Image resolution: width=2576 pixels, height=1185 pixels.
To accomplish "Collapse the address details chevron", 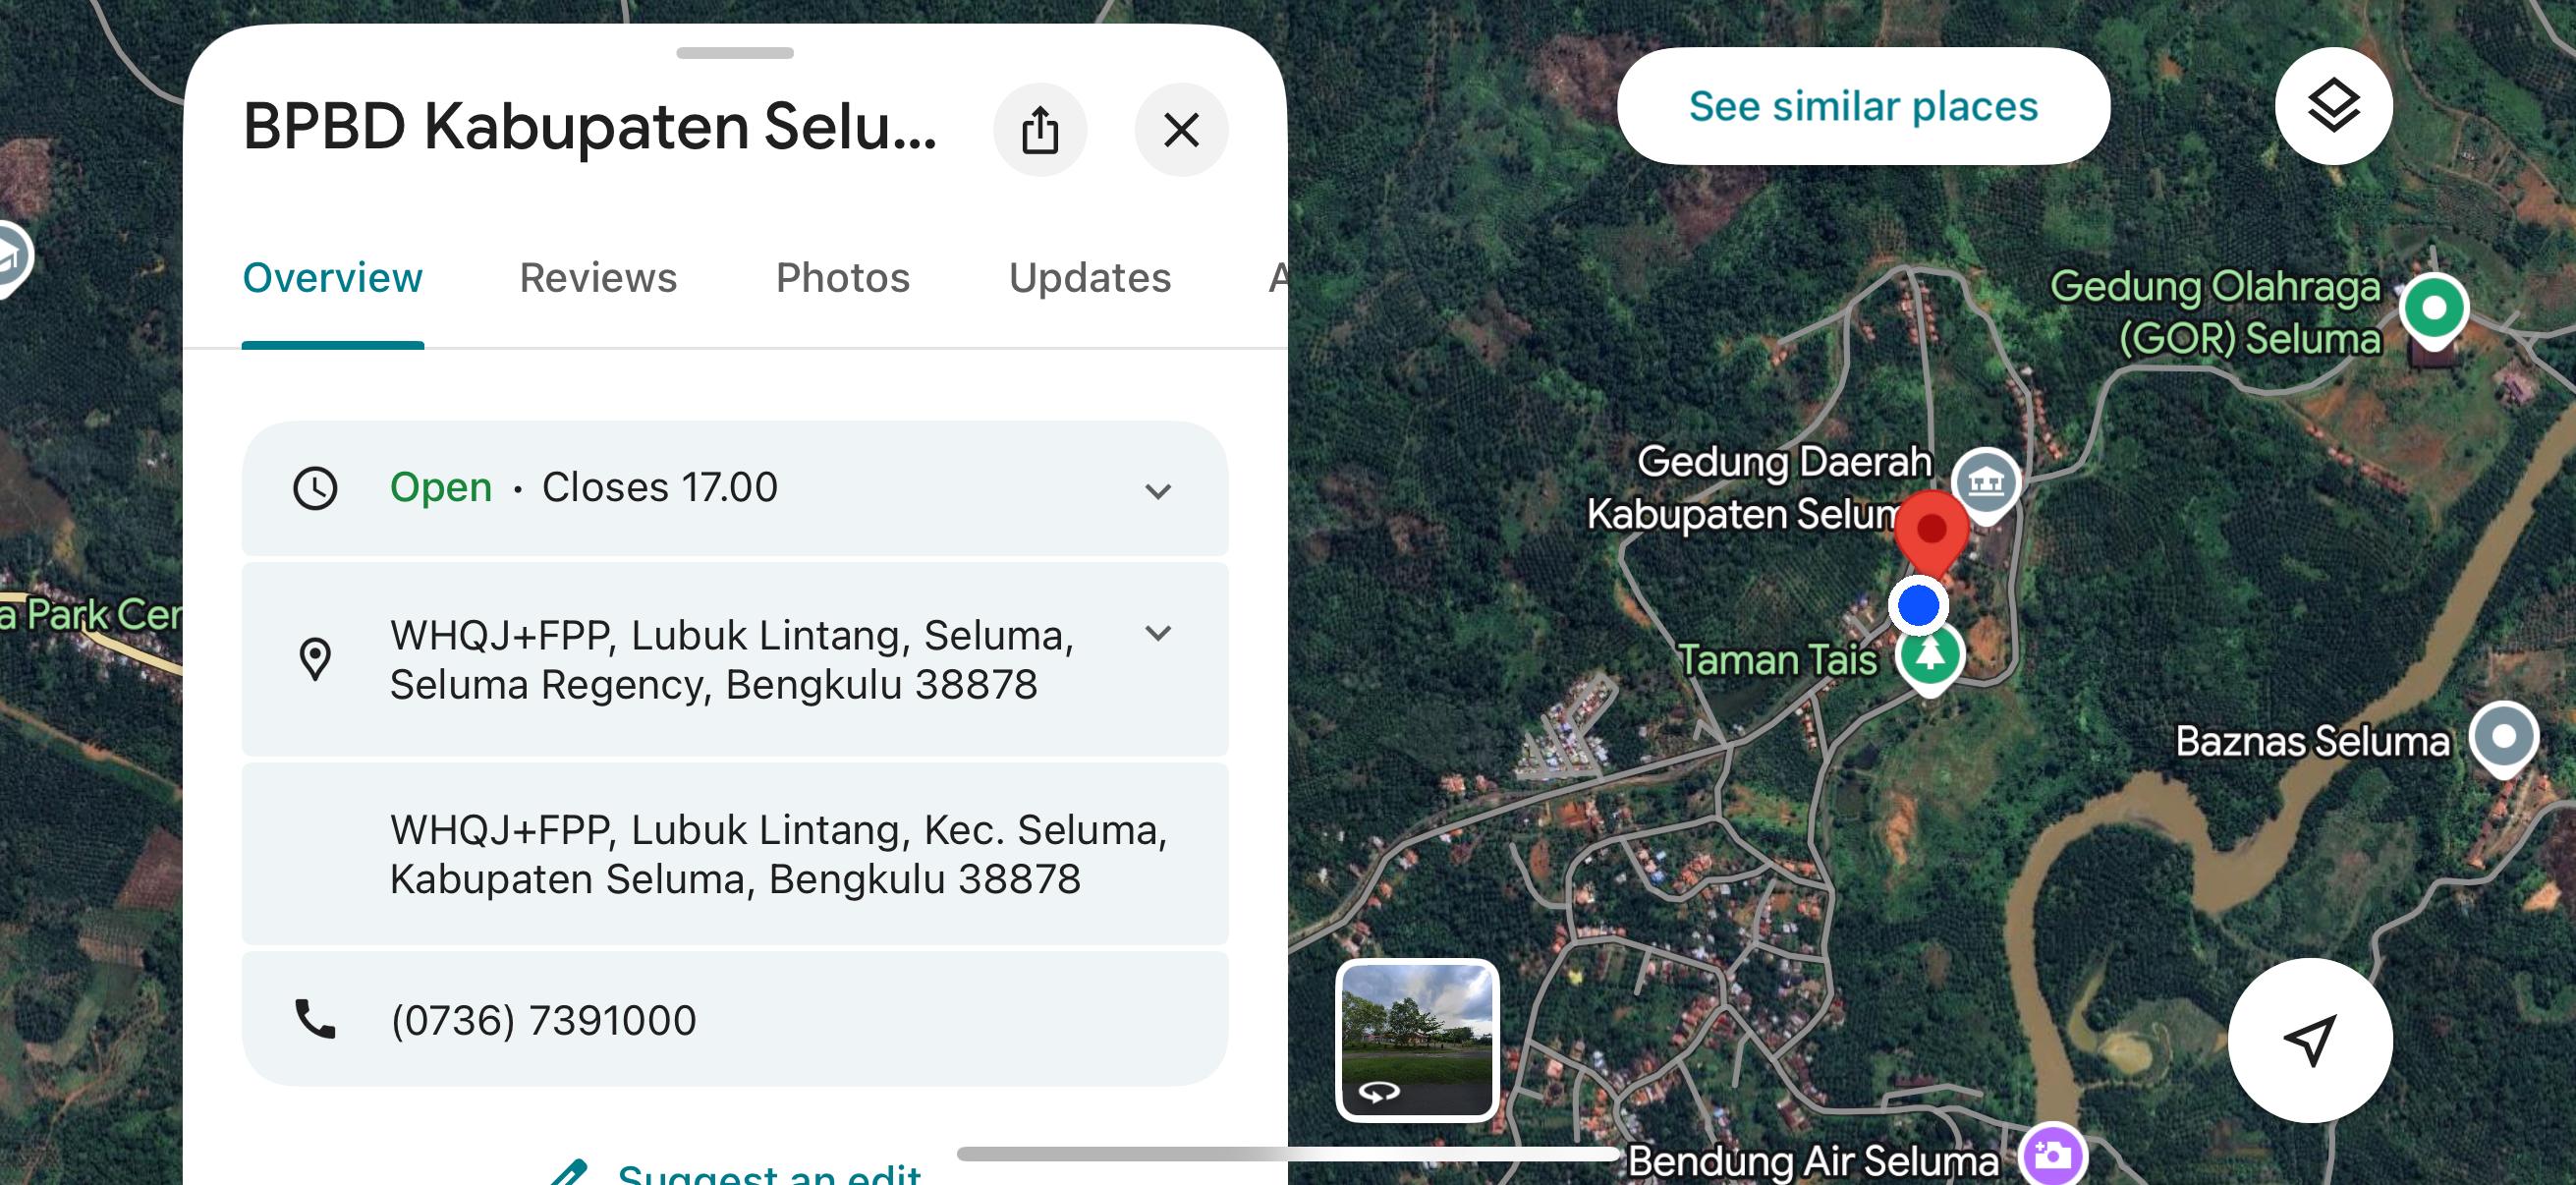I will click(1157, 633).
